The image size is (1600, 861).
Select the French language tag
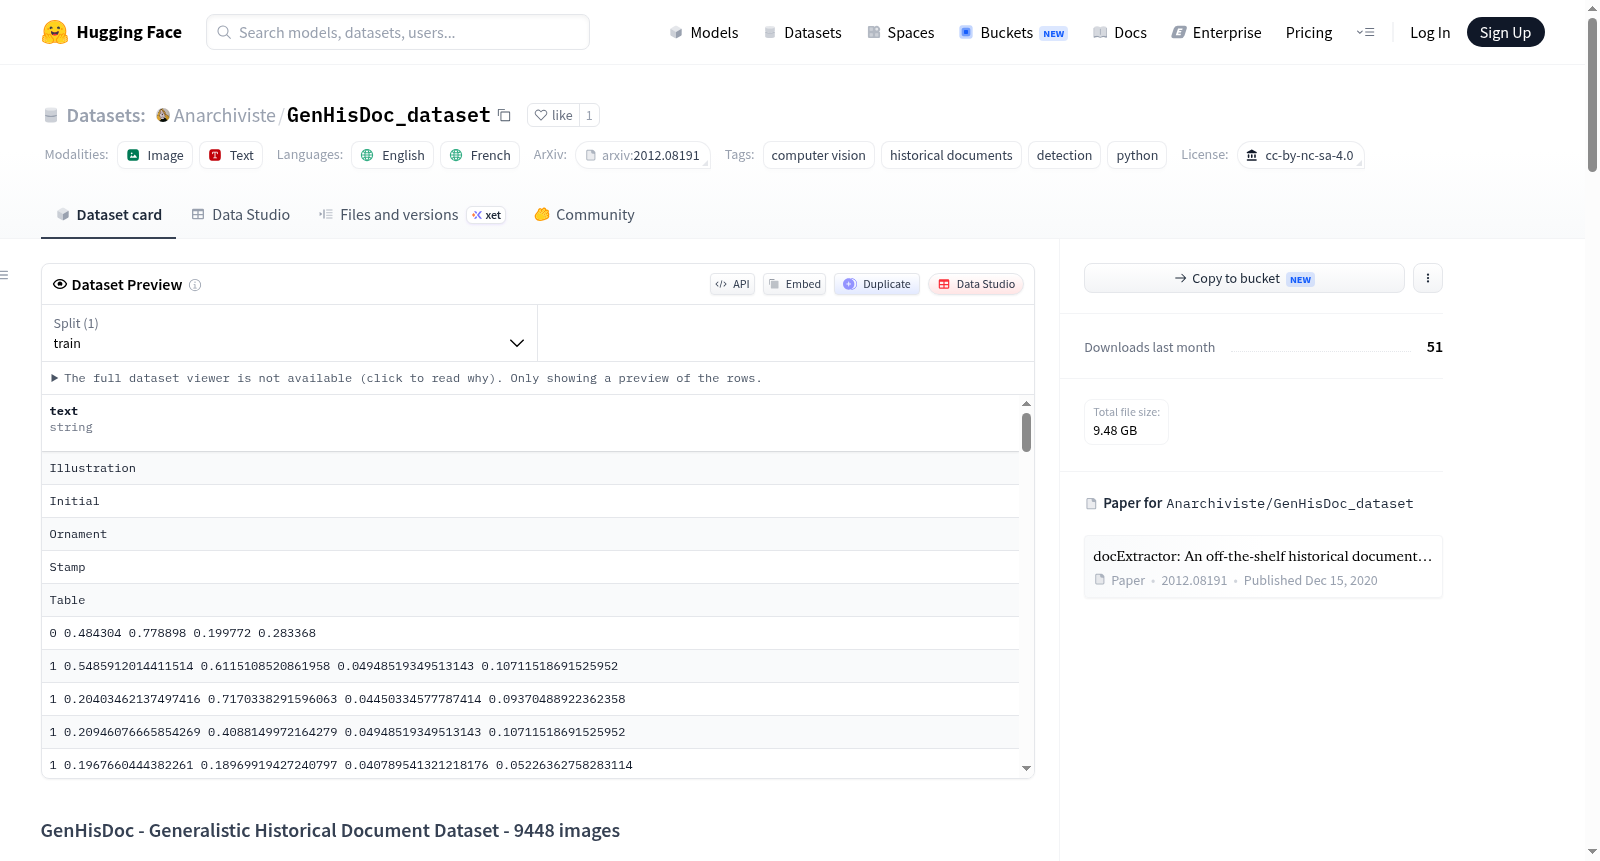click(480, 155)
